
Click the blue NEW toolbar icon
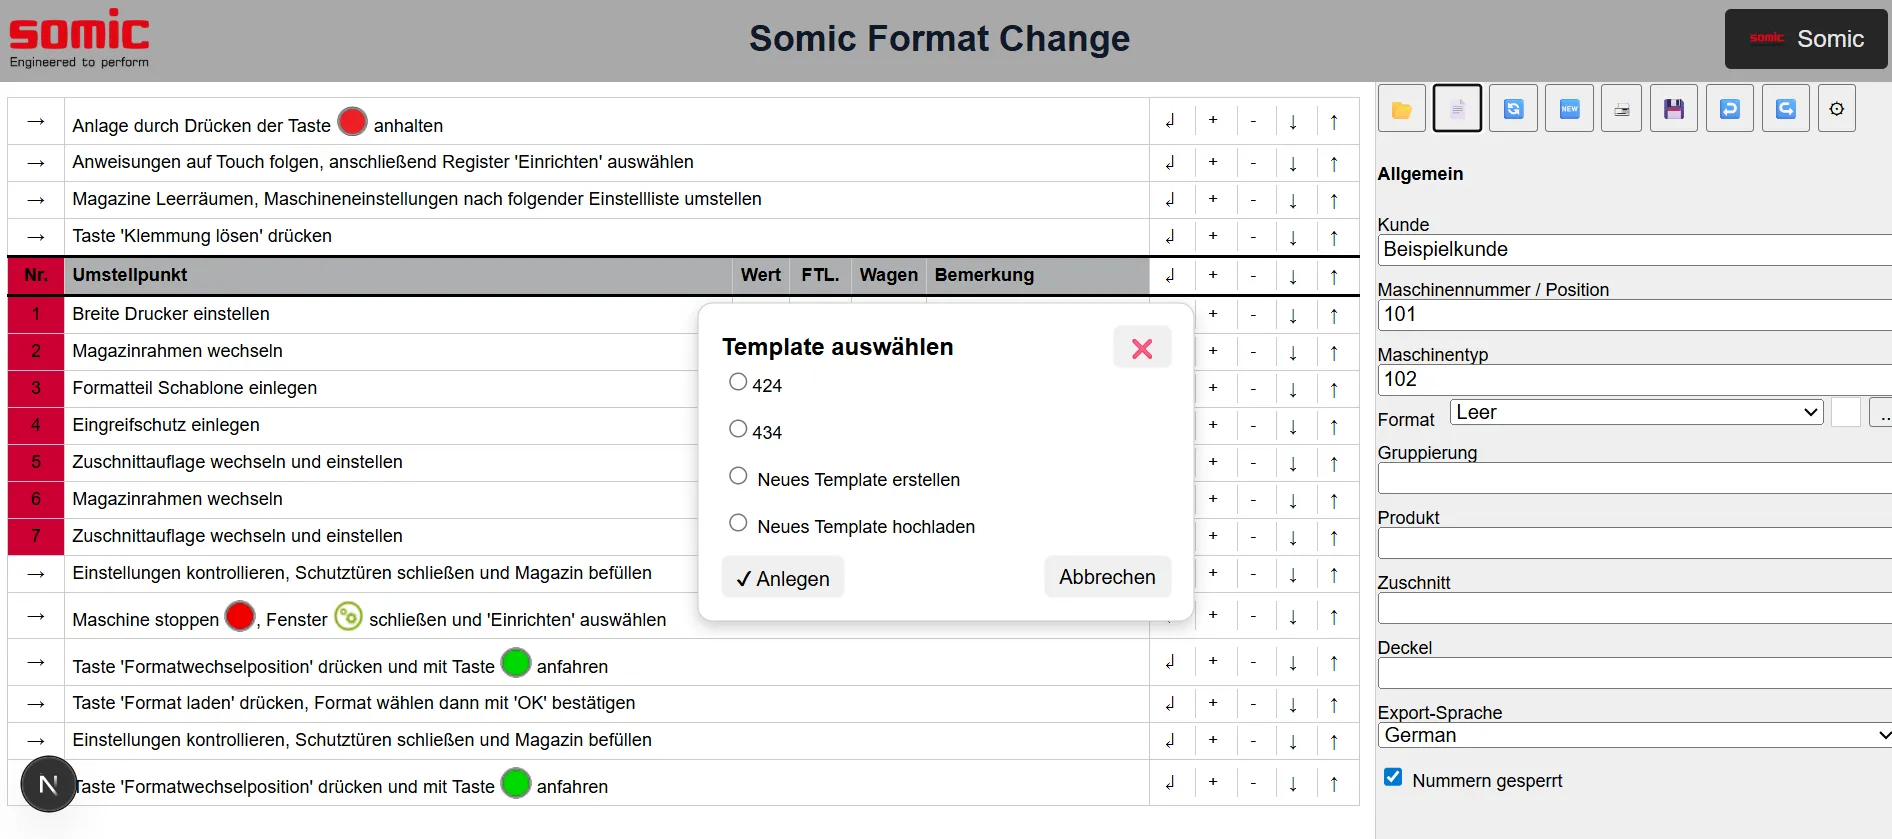click(x=1569, y=109)
